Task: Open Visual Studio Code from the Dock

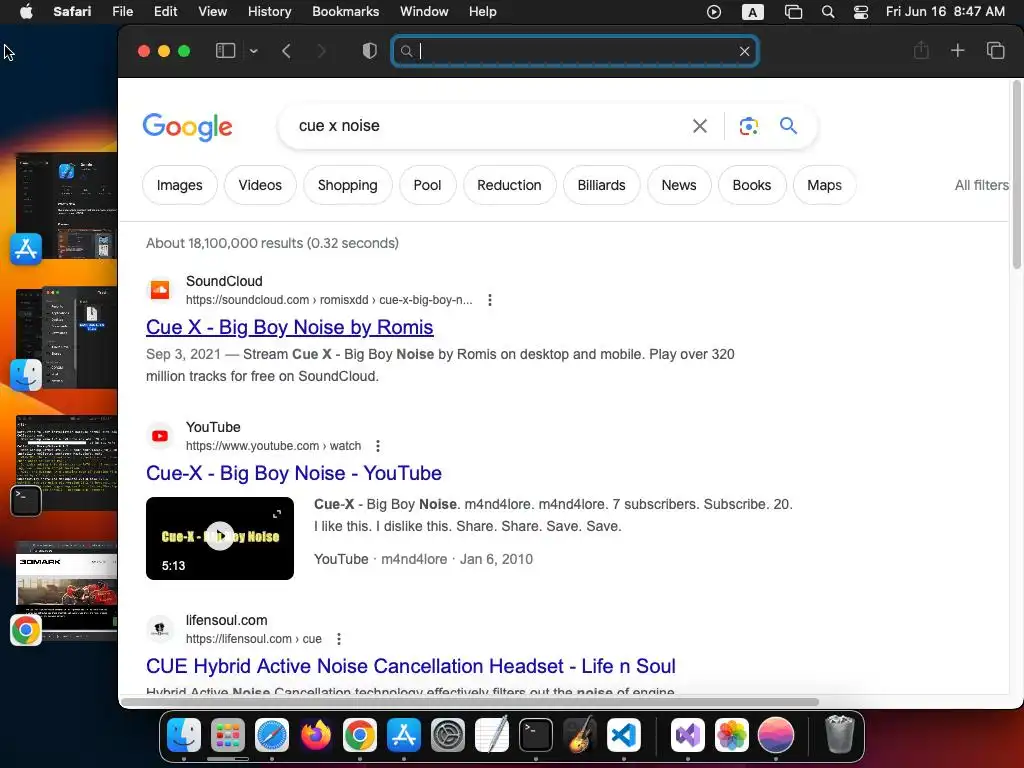Action: tap(624, 735)
